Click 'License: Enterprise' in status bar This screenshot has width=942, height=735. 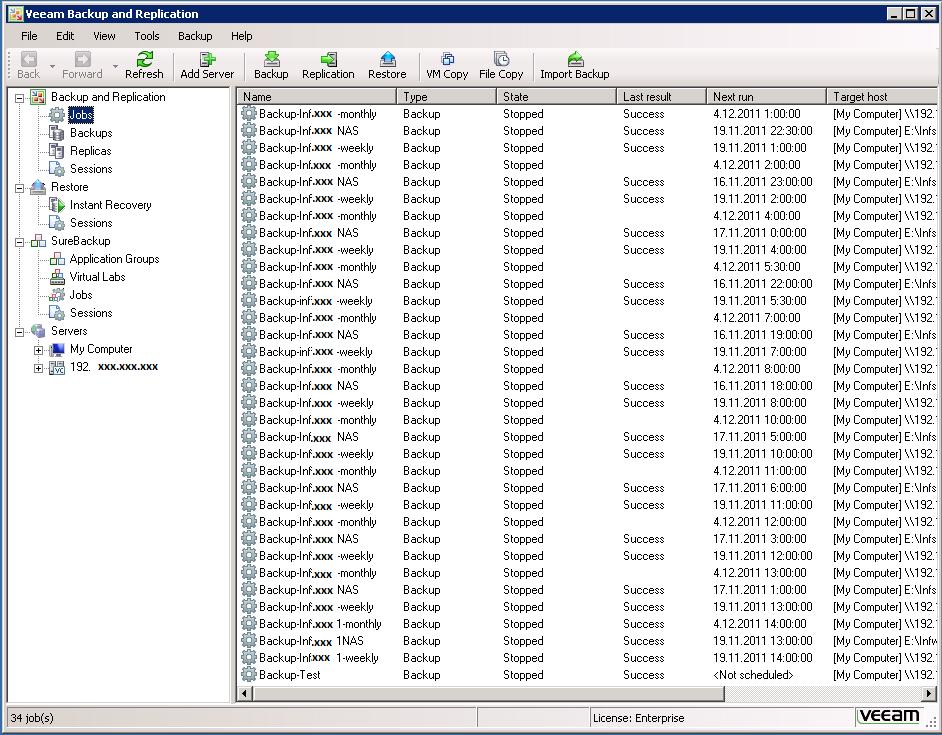click(x=638, y=718)
